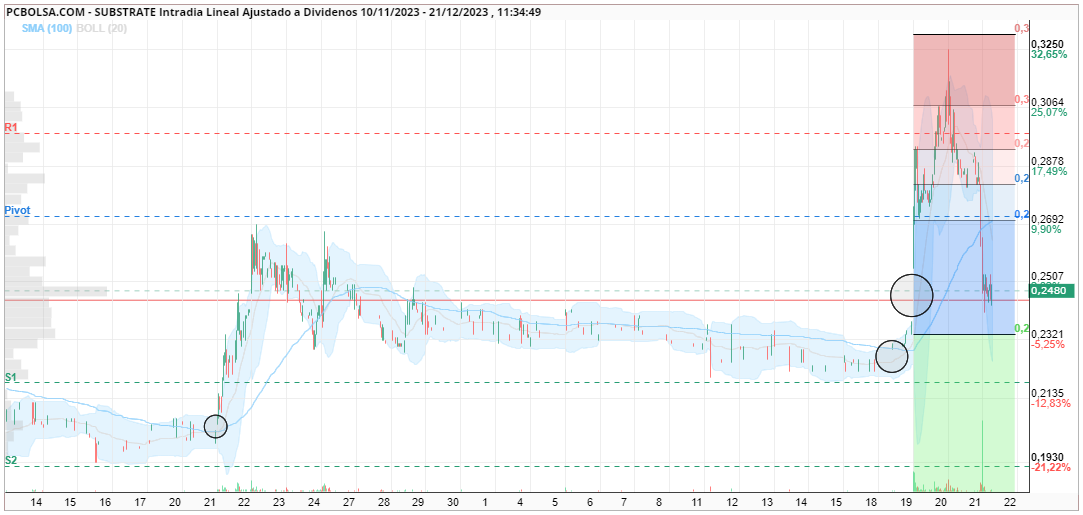
Task: Click date label 11 on time axis
Action: (697, 502)
